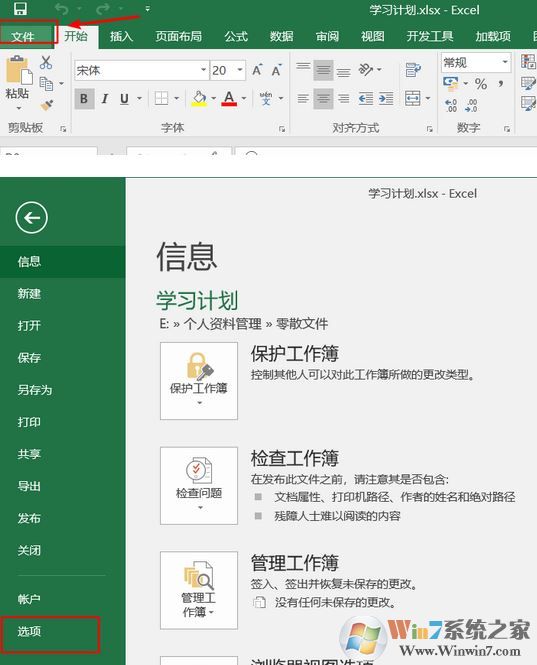Click the back arrow in backstage view
The image size is (537, 665).
pos(31,218)
